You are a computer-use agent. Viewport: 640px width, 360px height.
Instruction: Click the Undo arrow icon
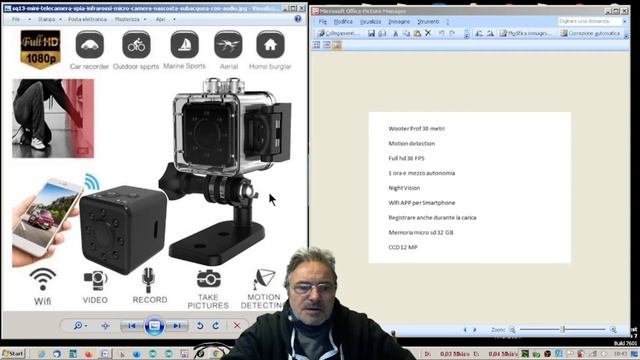coord(441,33)
